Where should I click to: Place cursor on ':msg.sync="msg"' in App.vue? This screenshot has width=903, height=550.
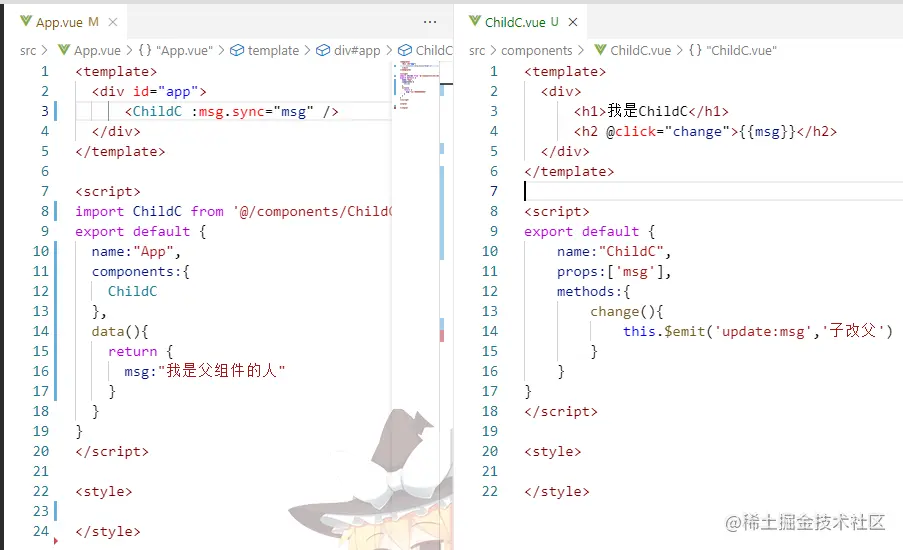click(x=253, y=111)
